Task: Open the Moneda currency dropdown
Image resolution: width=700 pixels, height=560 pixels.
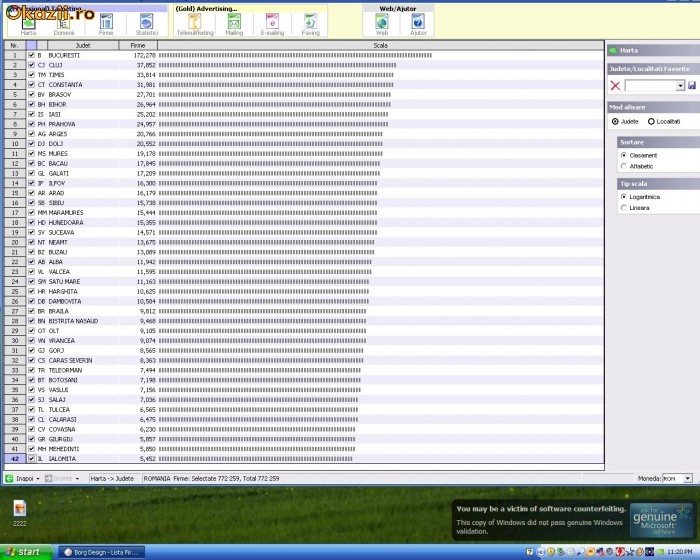Action: (688, 478)
